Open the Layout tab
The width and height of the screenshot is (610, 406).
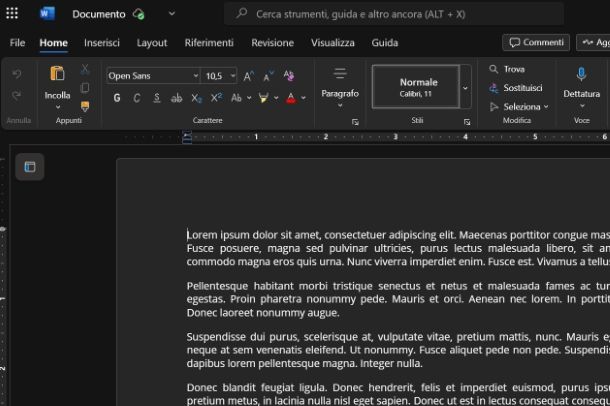[152, 43]
